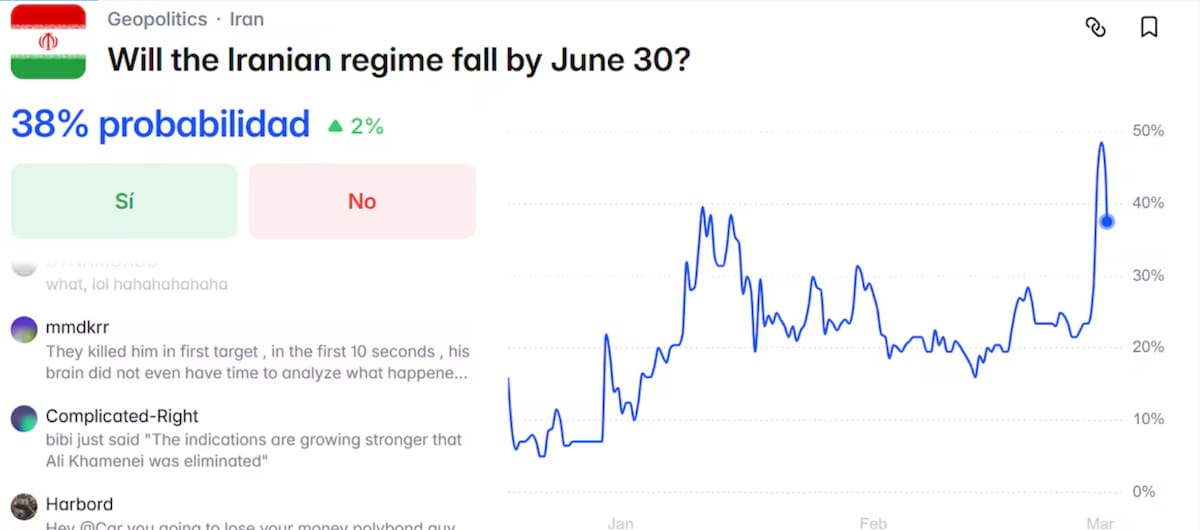Open Harbord's profile avatar
The height and width of the screenshot is (530, 1200).
24,505
